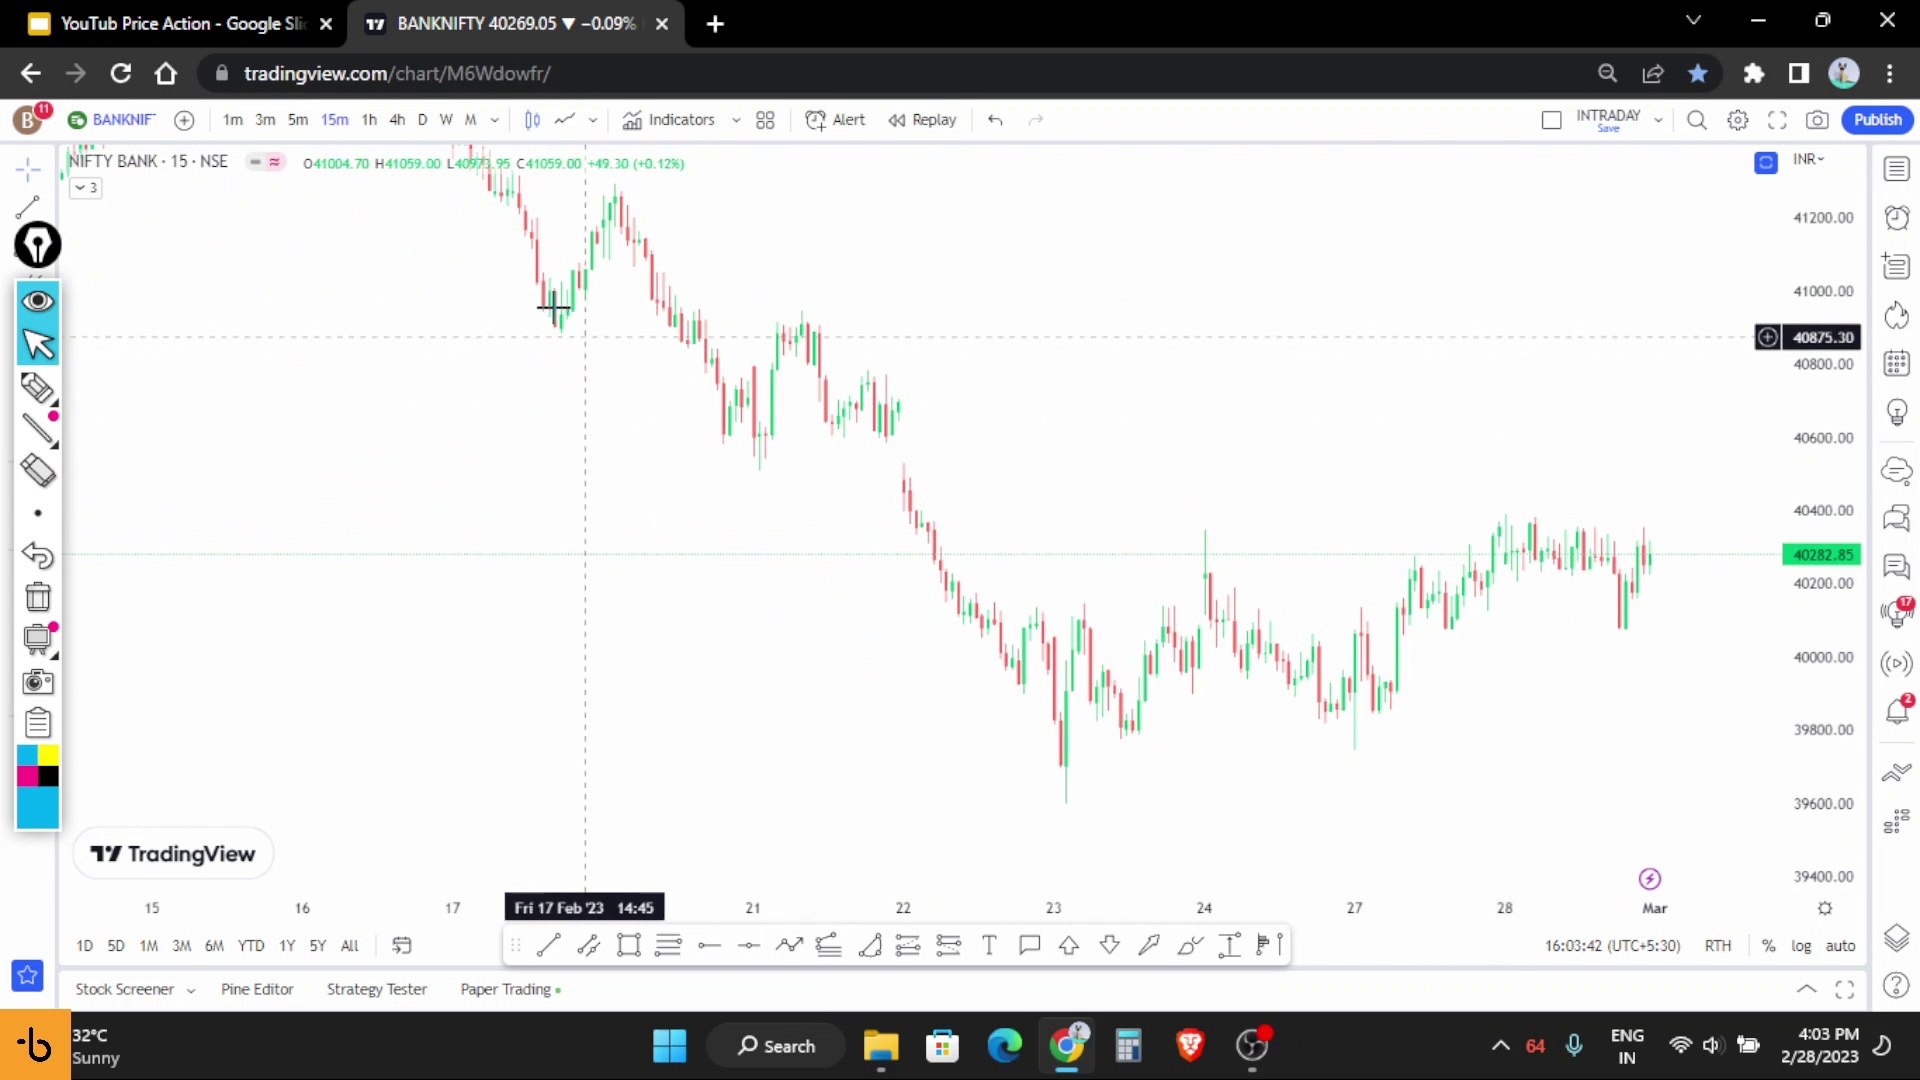Screen dimensions: 1920x1080
Task: Expand the interval options chevron
Action: tap(493, 120)
